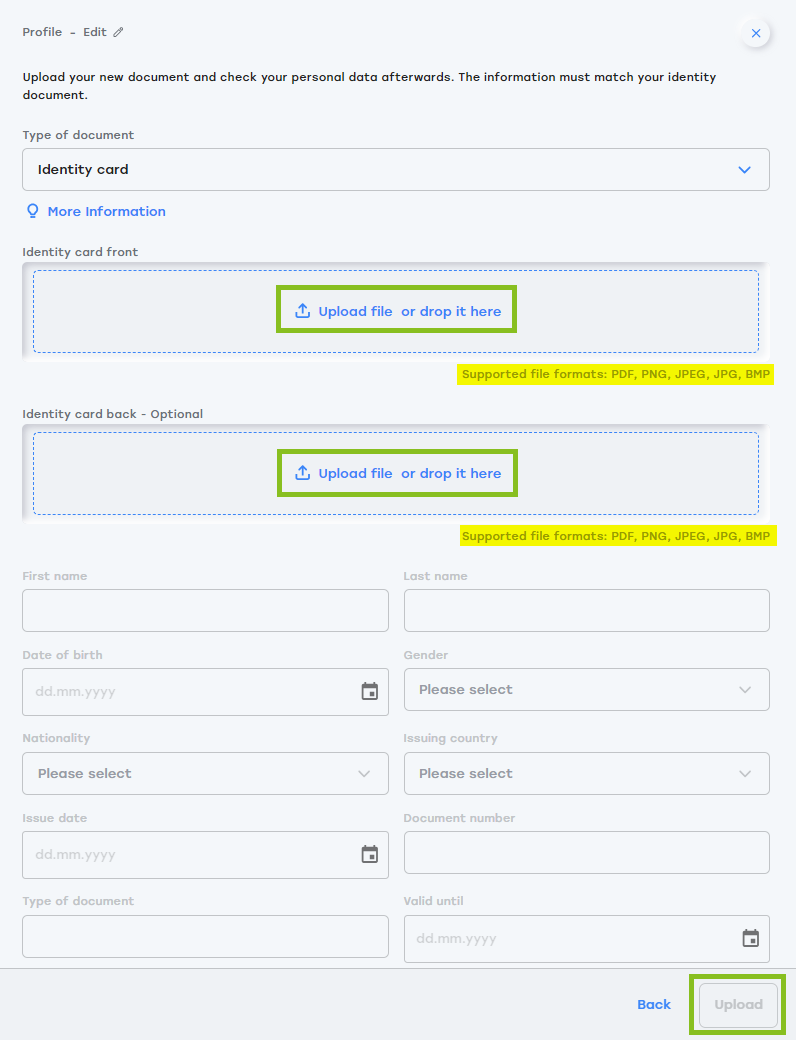
Task: Focus the Document number input field
Action: [586, 852]
